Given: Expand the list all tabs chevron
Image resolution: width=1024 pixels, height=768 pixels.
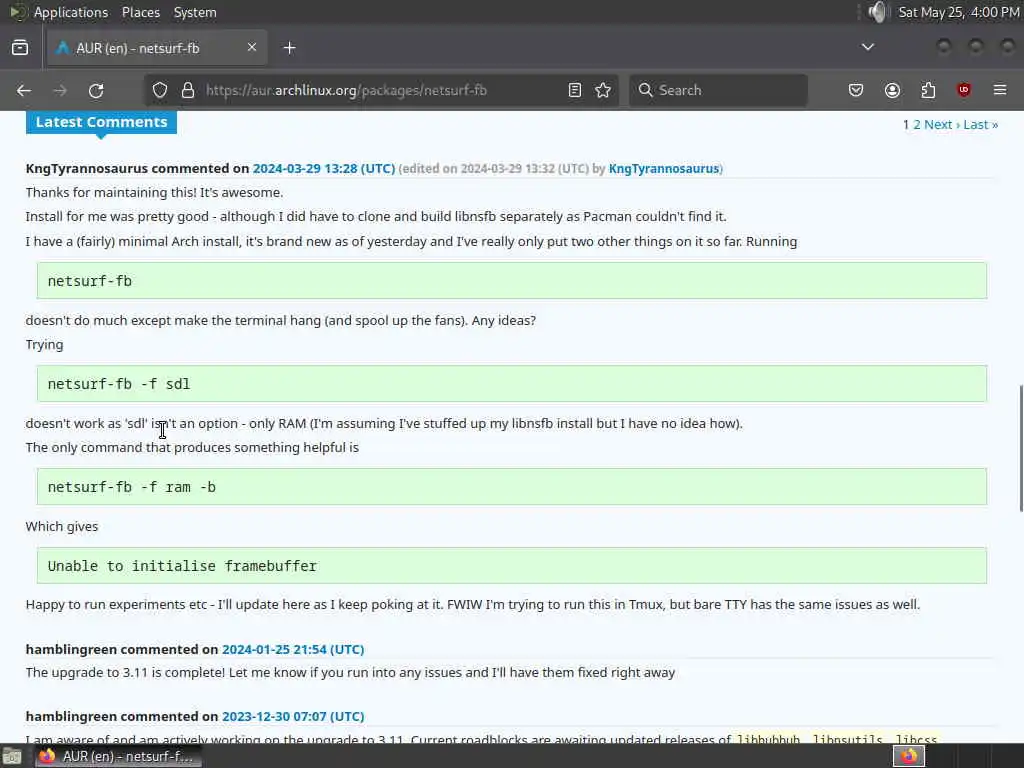Looking at the screenshot, I should coord(867,47).
